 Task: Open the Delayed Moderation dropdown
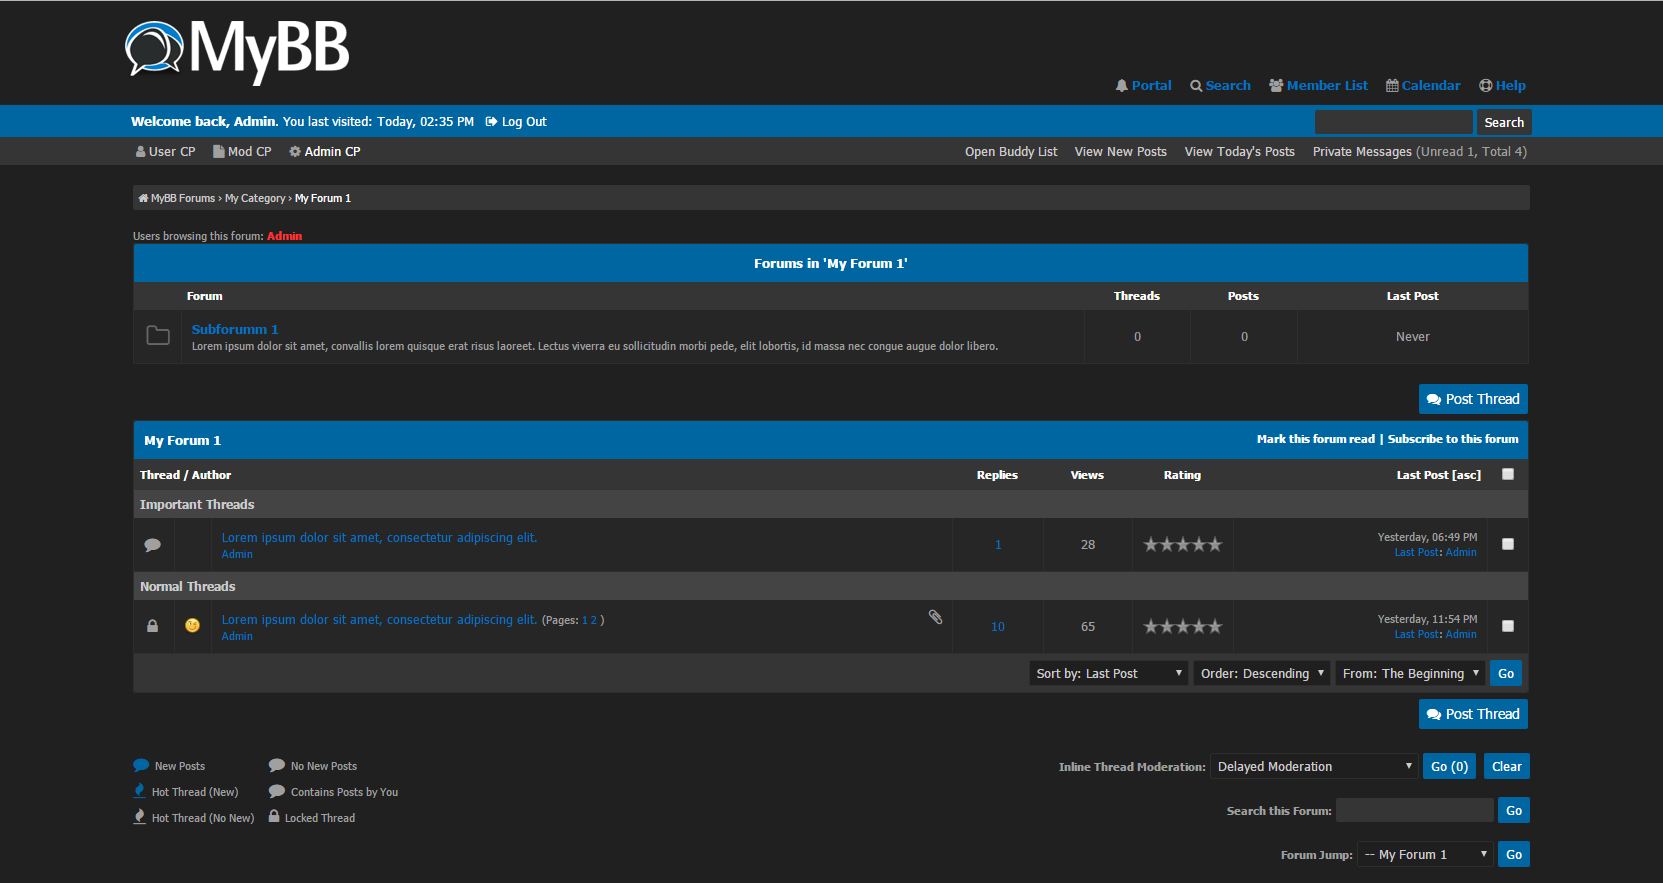pos(1314,767)
